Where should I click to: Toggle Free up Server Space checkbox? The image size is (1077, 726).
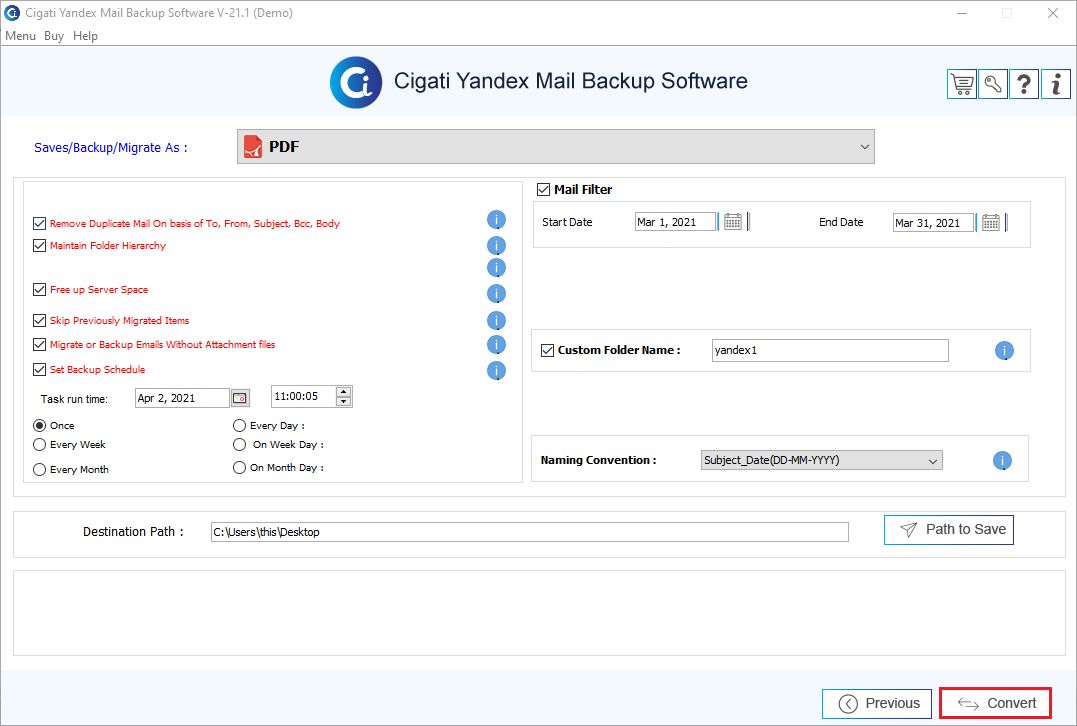click(40, 289)
